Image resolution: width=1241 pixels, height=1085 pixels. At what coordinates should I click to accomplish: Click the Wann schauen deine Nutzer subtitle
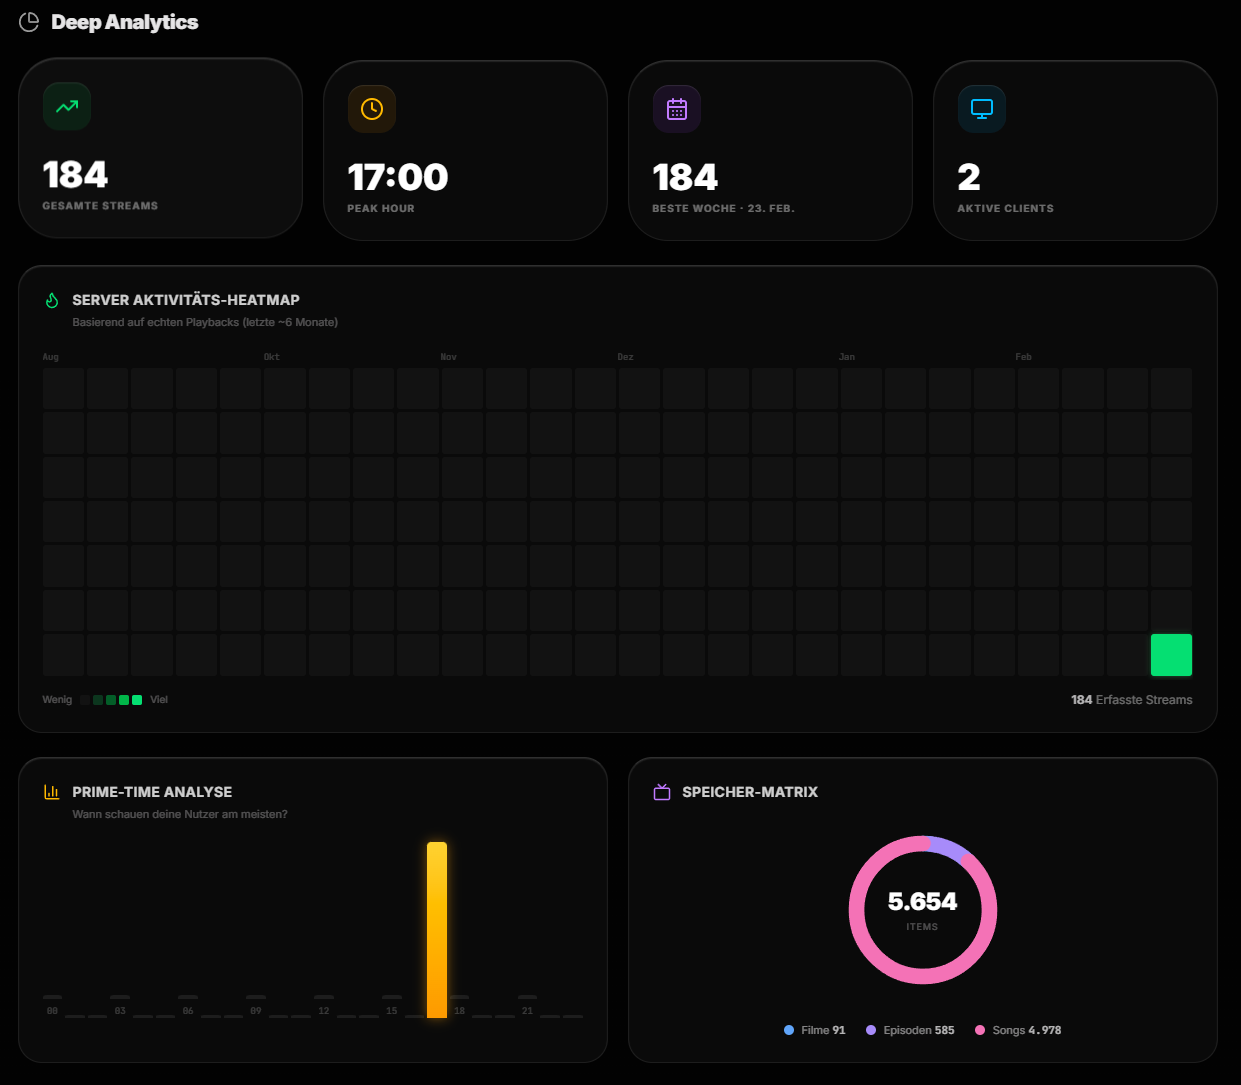(x=180, y=815)
